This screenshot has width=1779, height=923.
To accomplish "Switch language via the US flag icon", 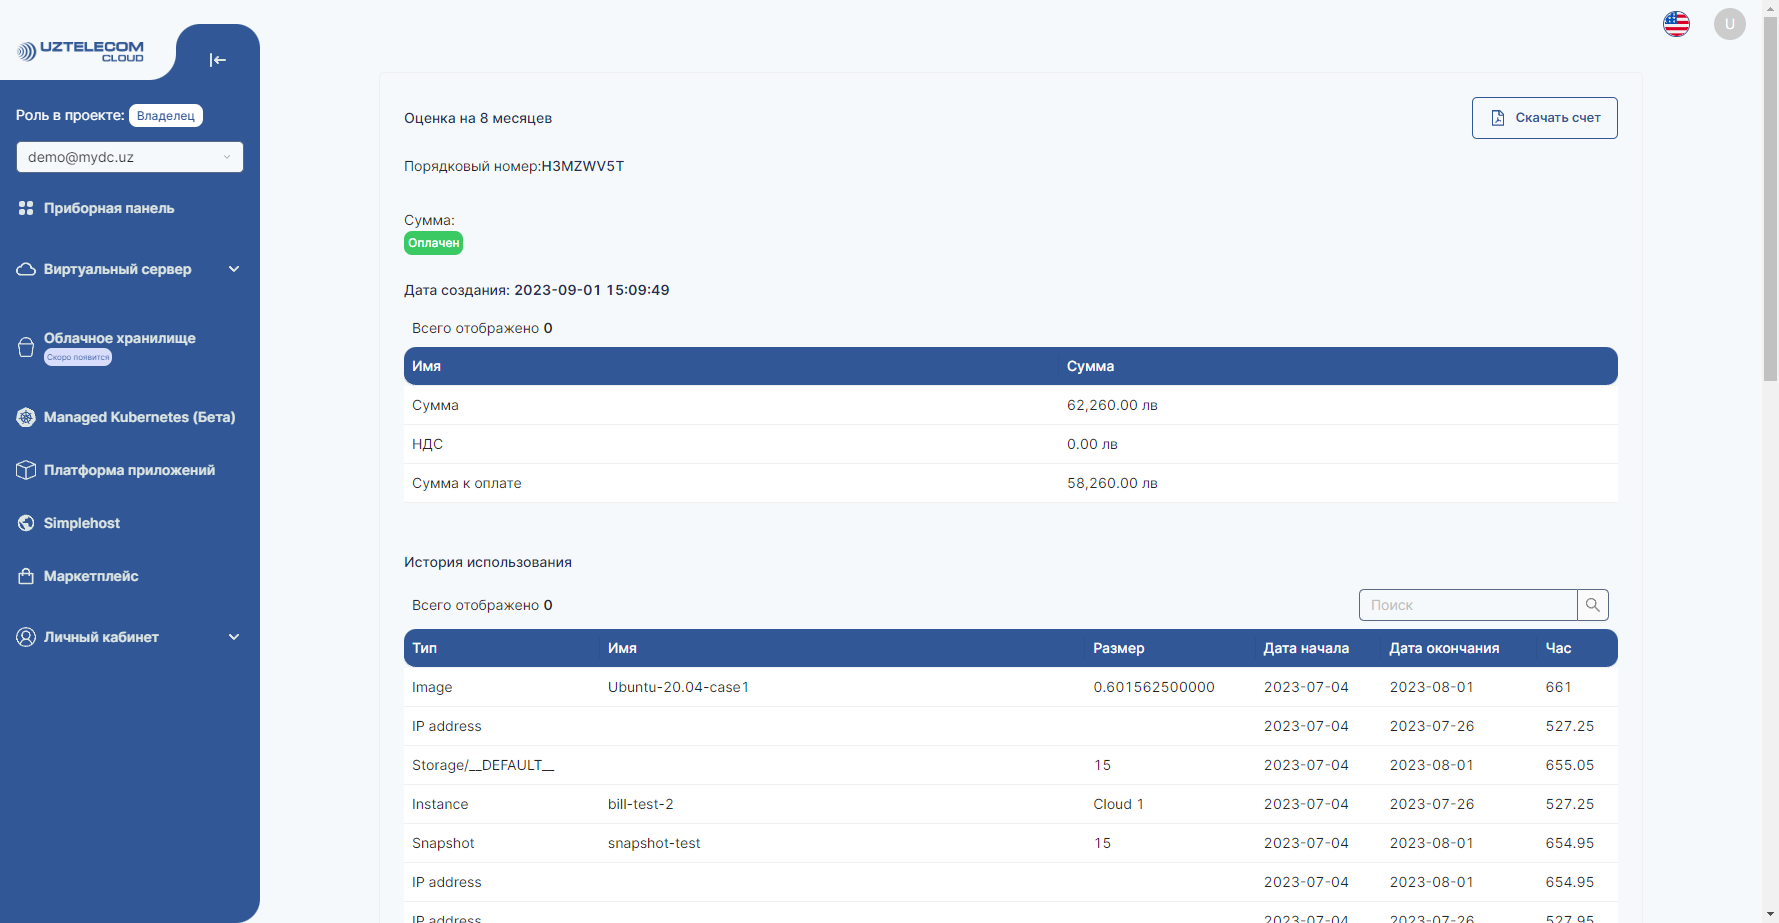I will 1676,24.
